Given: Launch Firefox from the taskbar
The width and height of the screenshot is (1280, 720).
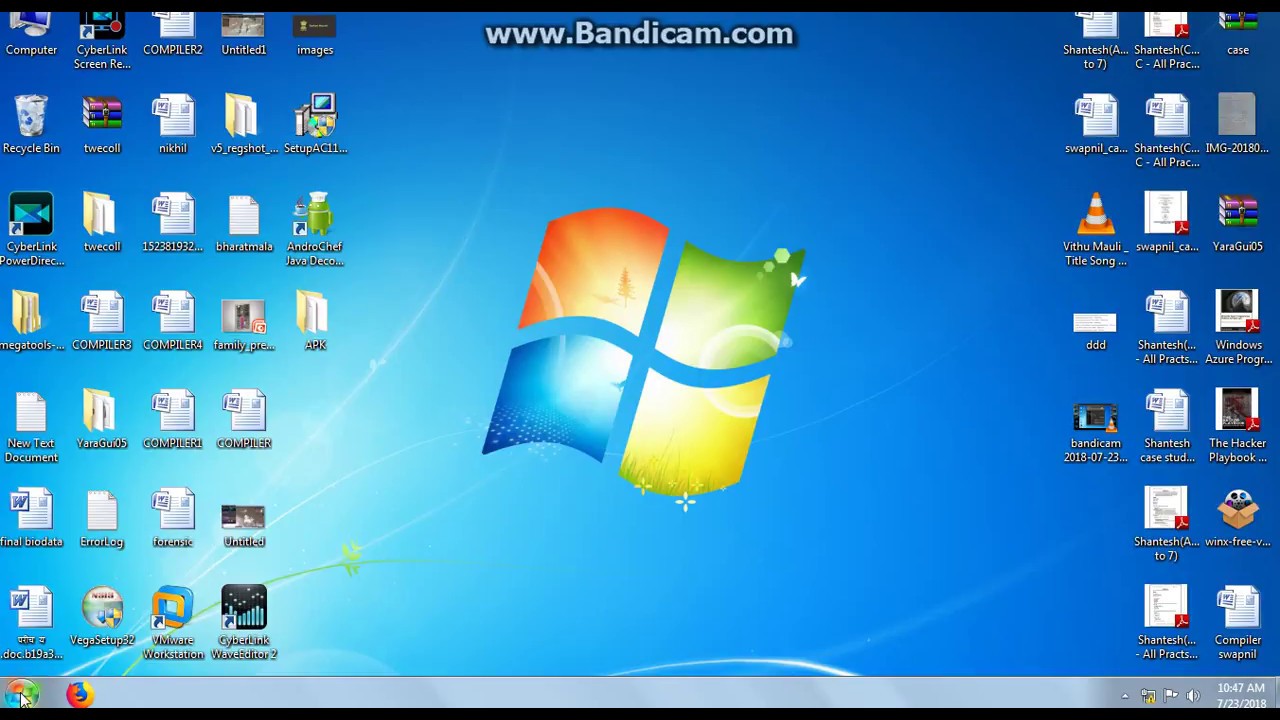Looking at the screenshot, I should click(80, 694).
